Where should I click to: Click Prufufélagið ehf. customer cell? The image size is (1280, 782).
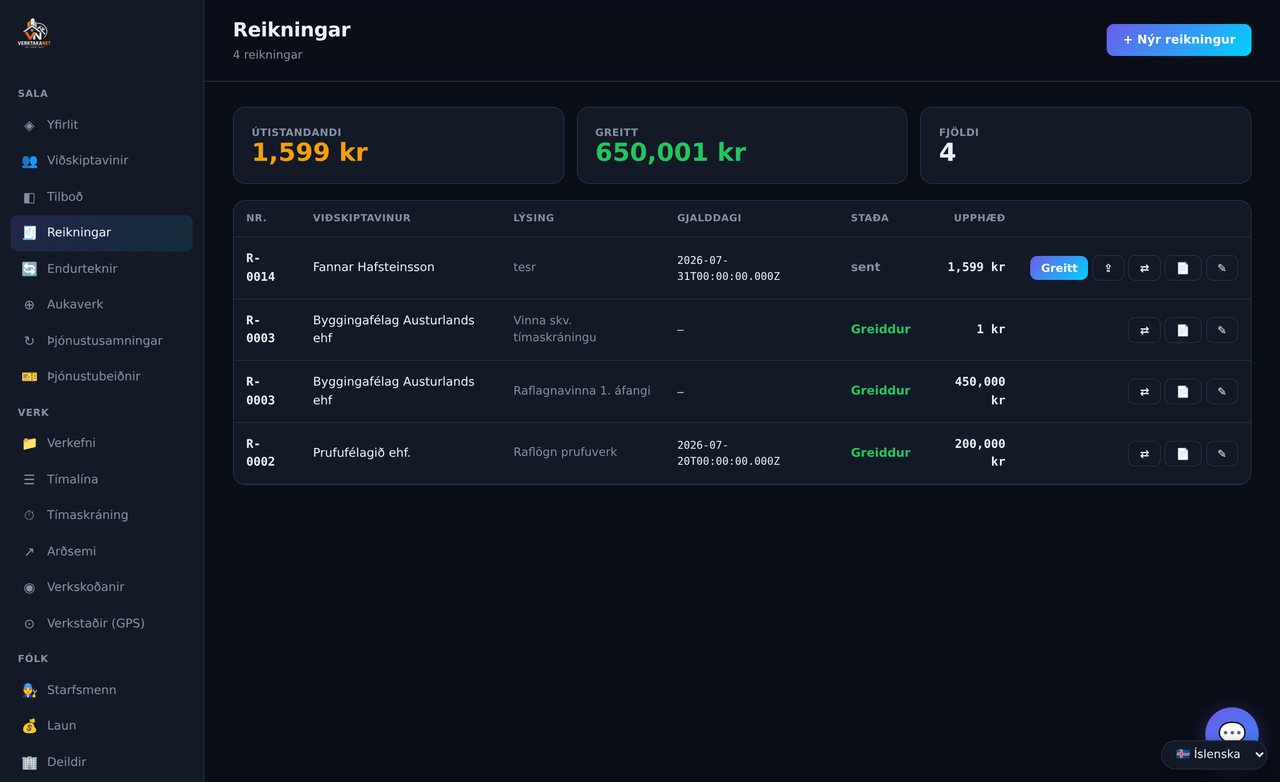pos(362,453)
